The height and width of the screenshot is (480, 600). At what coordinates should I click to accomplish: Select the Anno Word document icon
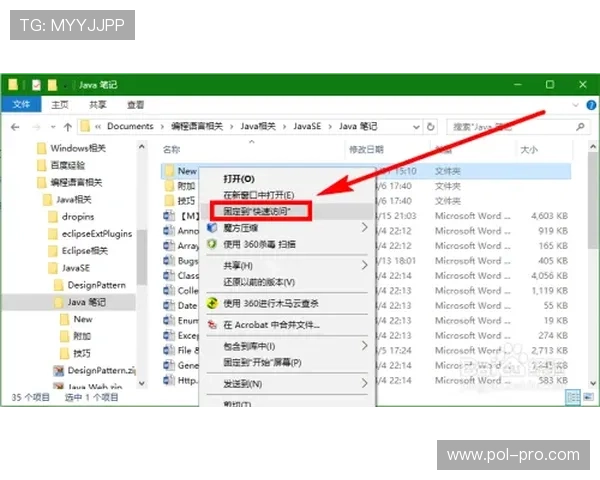pos(169,230)
